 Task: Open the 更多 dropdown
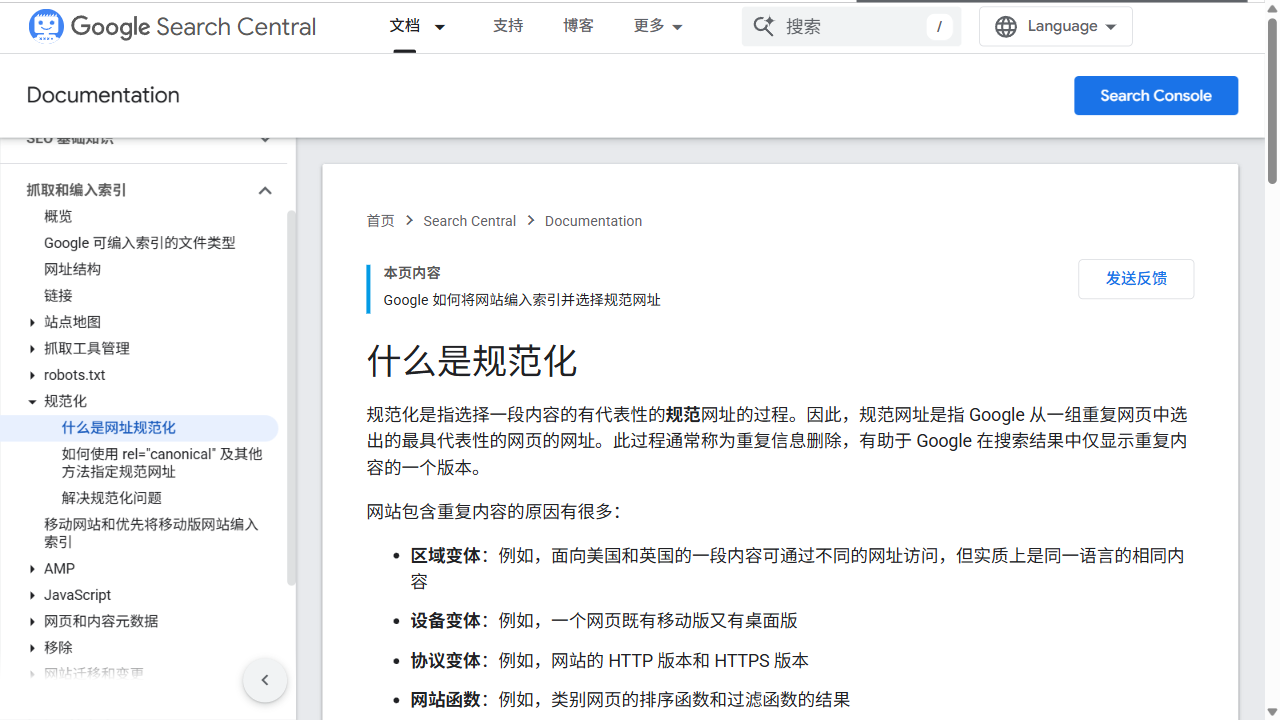coord(657,26)
